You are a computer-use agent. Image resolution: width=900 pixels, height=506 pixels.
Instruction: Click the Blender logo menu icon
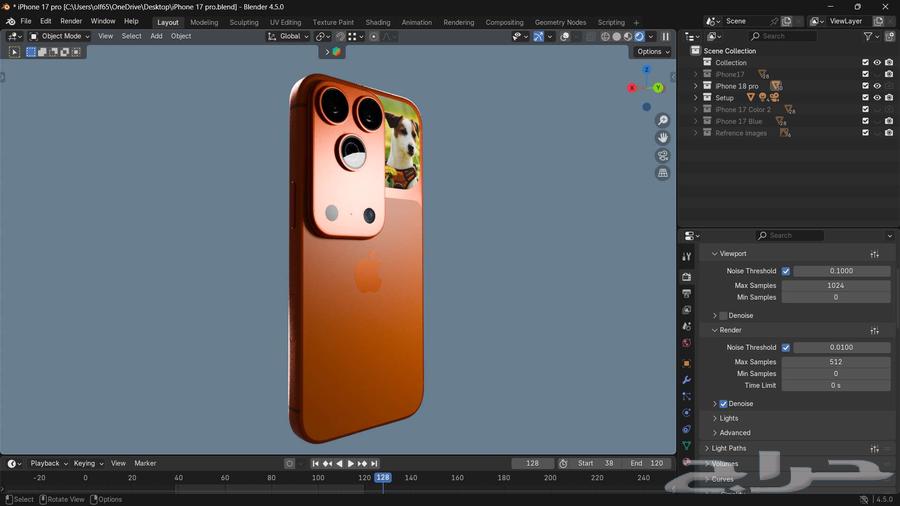pyautogui.click(x=10, y=21)
